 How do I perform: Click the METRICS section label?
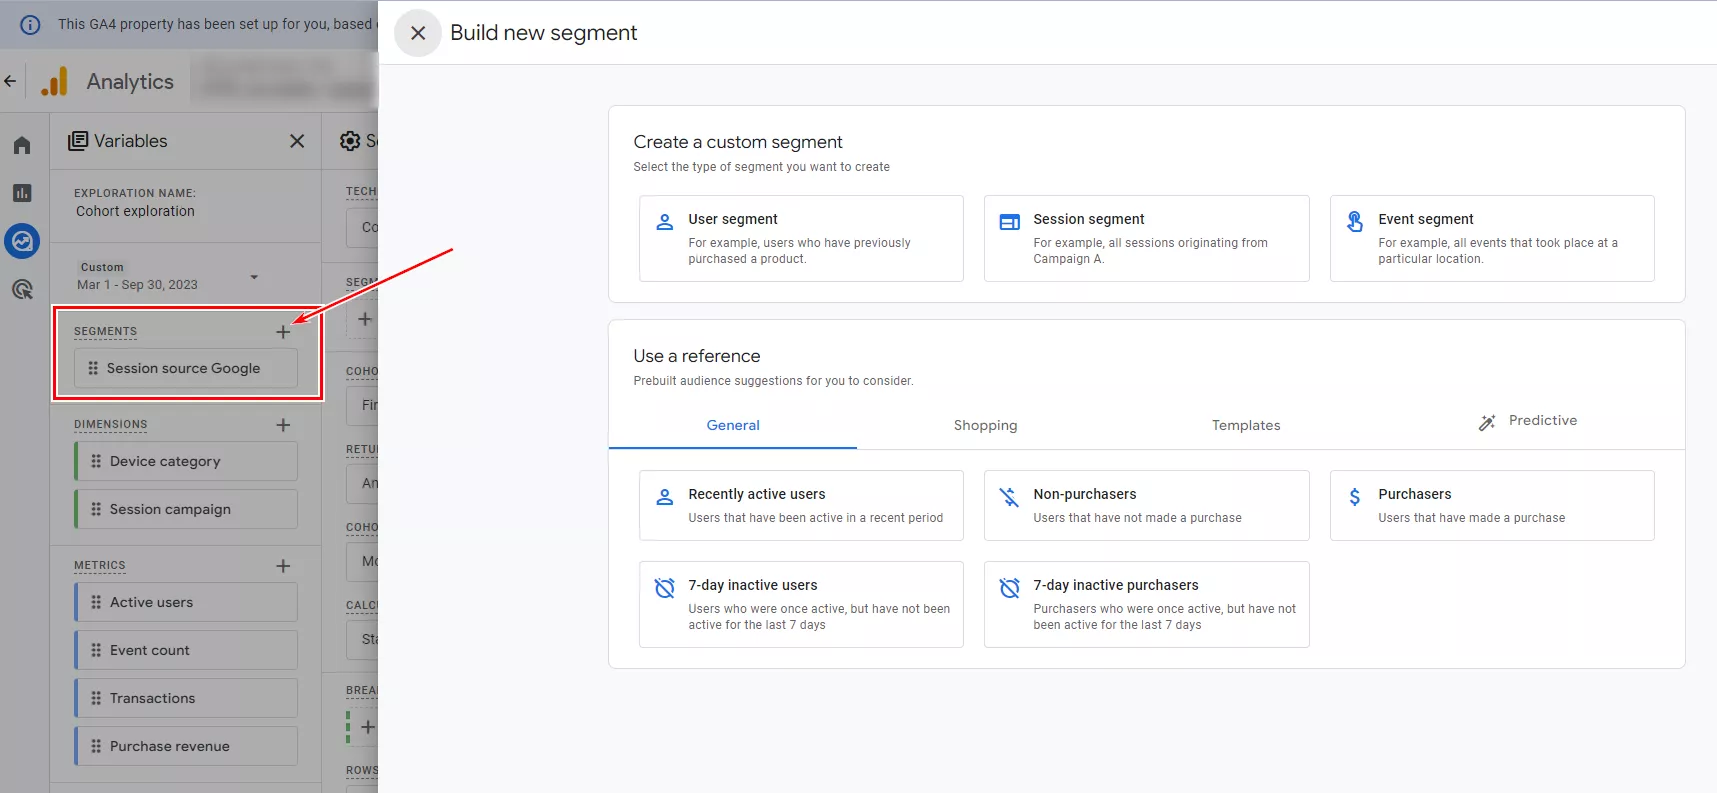tap(99, 566)
